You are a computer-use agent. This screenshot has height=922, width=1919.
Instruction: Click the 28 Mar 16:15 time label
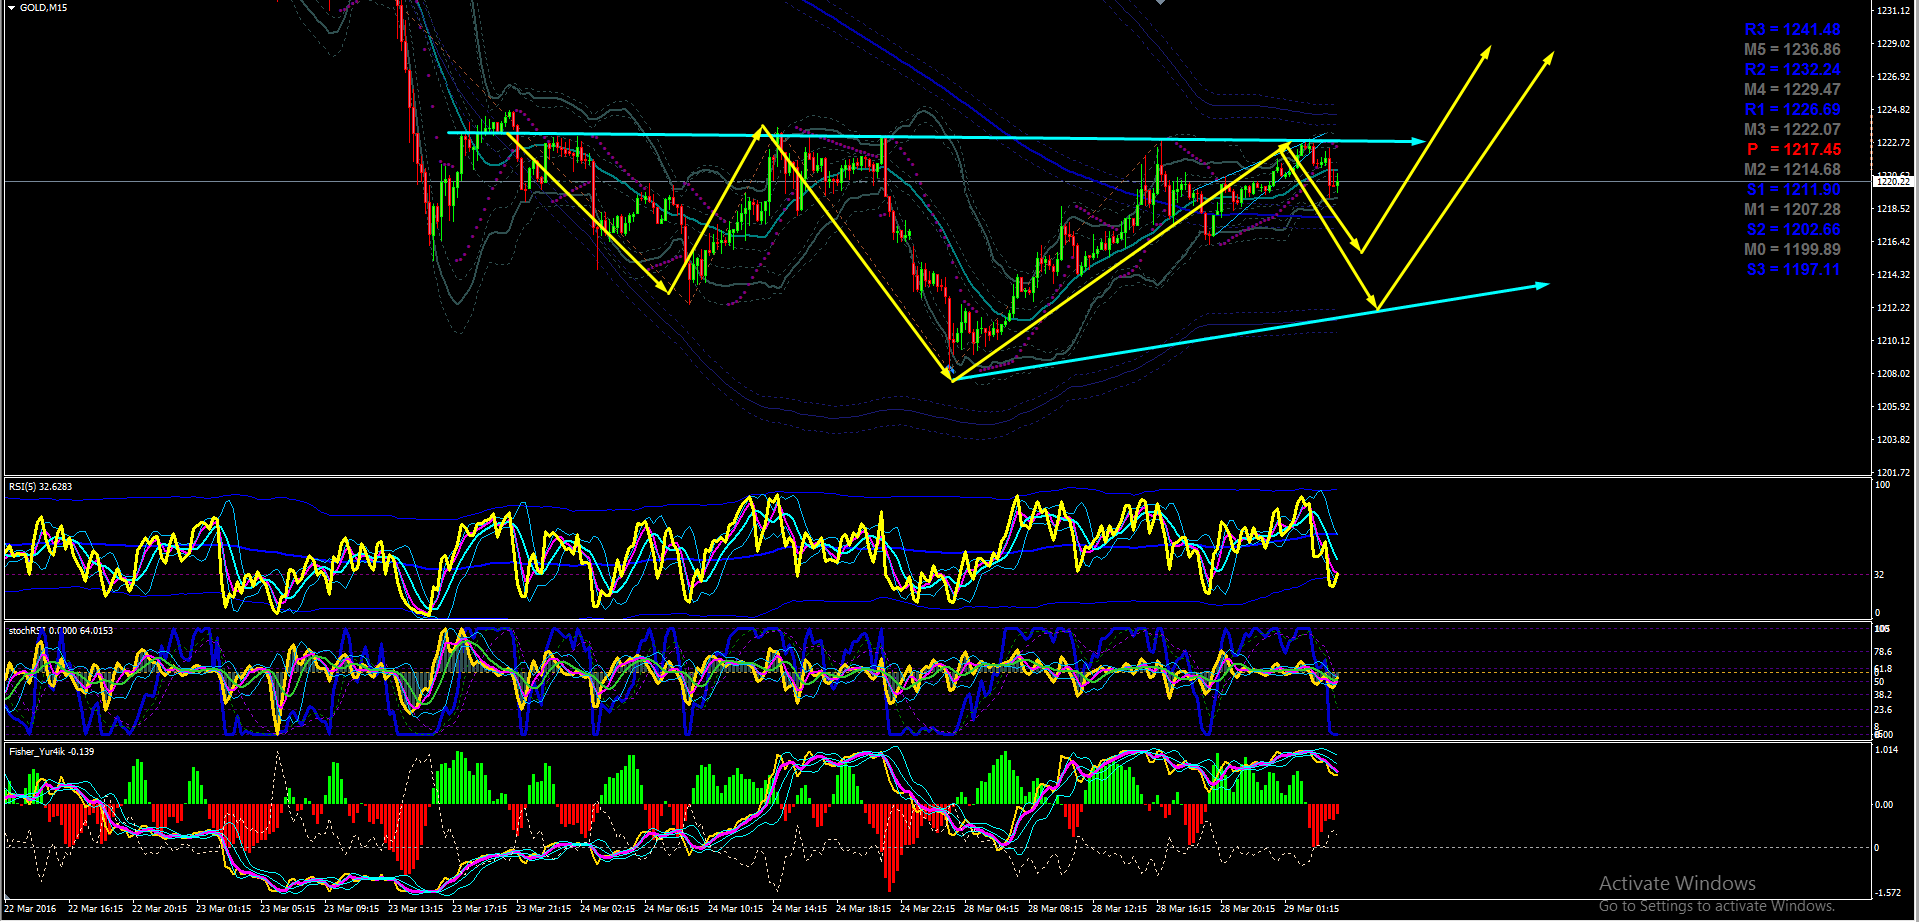1183,909
